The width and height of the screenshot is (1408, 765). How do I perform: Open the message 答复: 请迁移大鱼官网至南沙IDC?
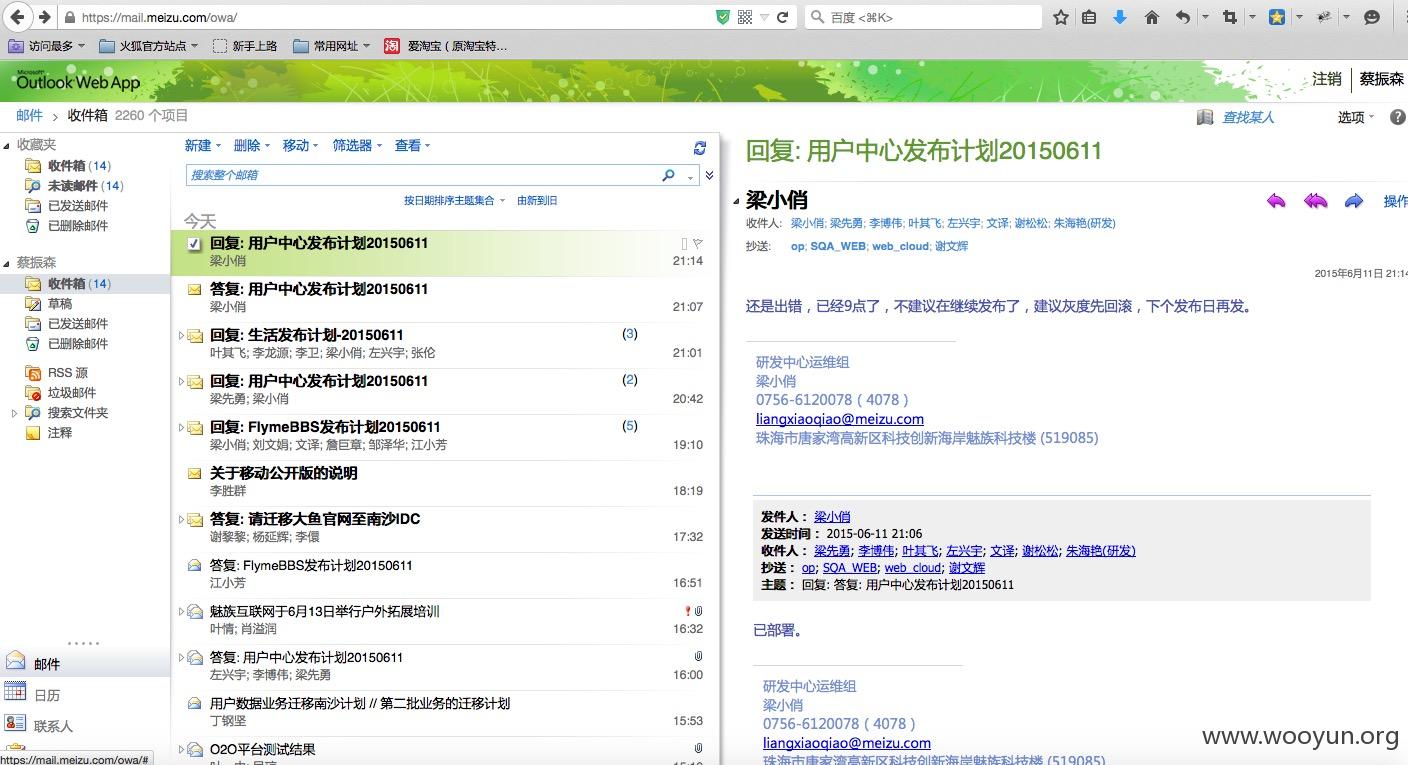tap(445, 528)
